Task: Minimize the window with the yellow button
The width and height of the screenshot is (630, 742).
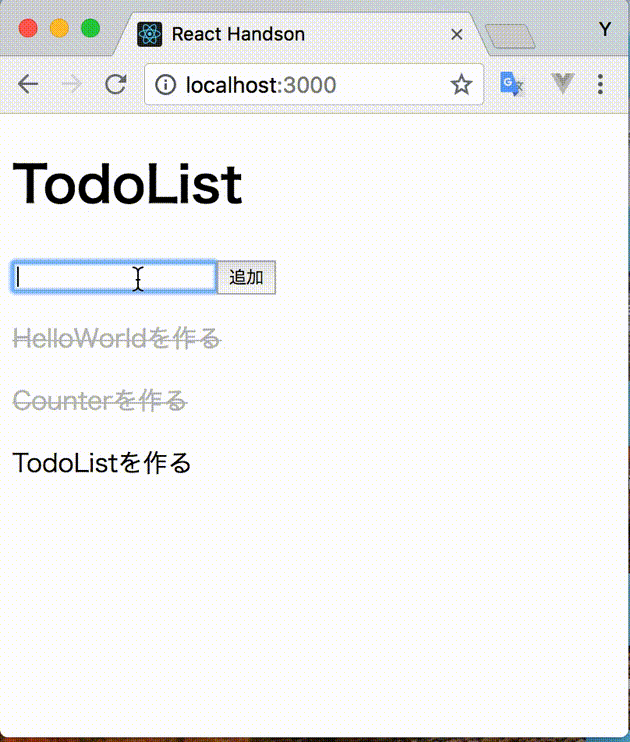Action: click(59, 28)
